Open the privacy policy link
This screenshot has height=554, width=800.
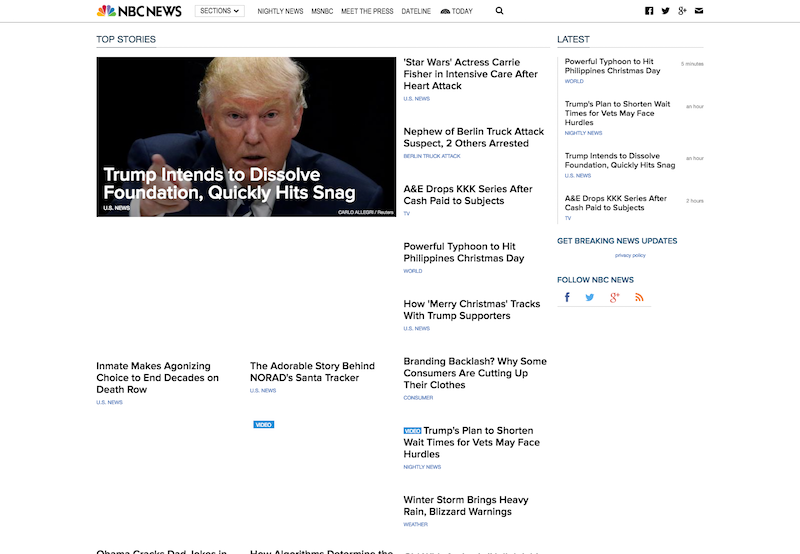click(630, 255)
